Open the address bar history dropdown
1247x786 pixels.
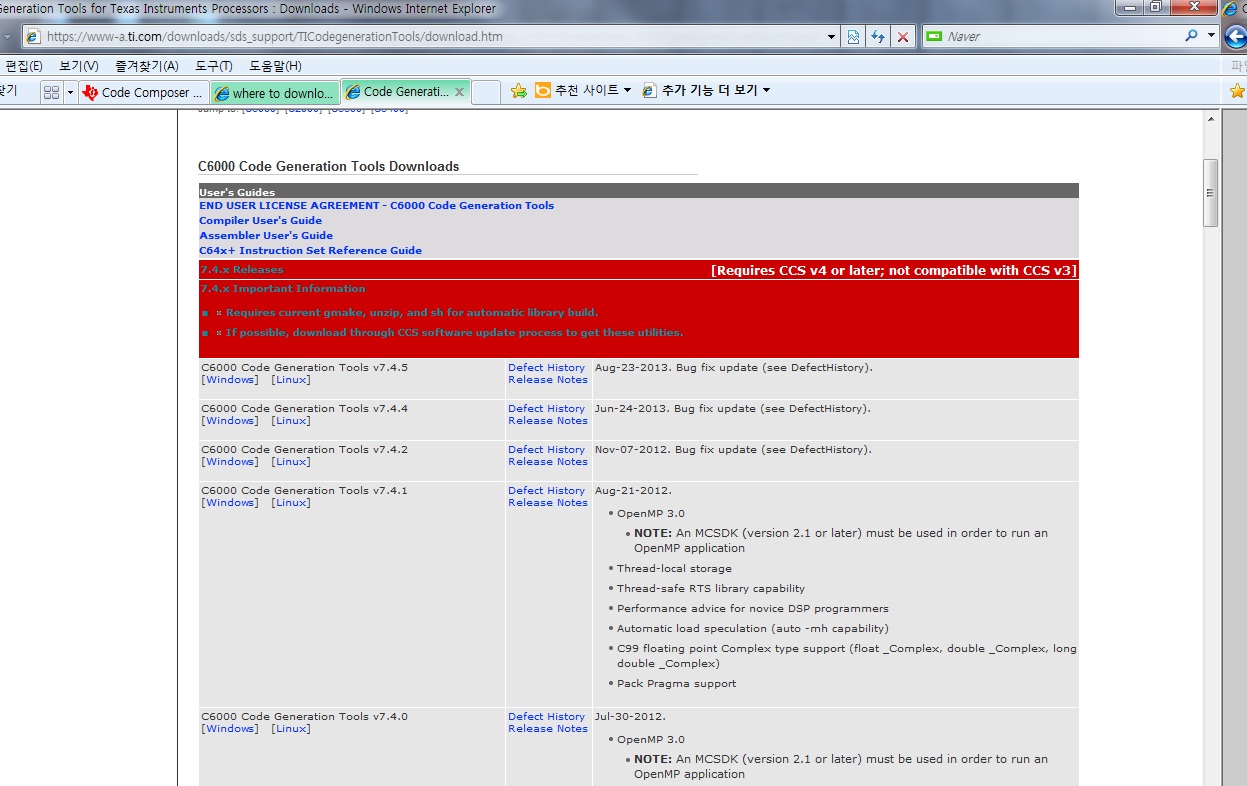point(830,36)
